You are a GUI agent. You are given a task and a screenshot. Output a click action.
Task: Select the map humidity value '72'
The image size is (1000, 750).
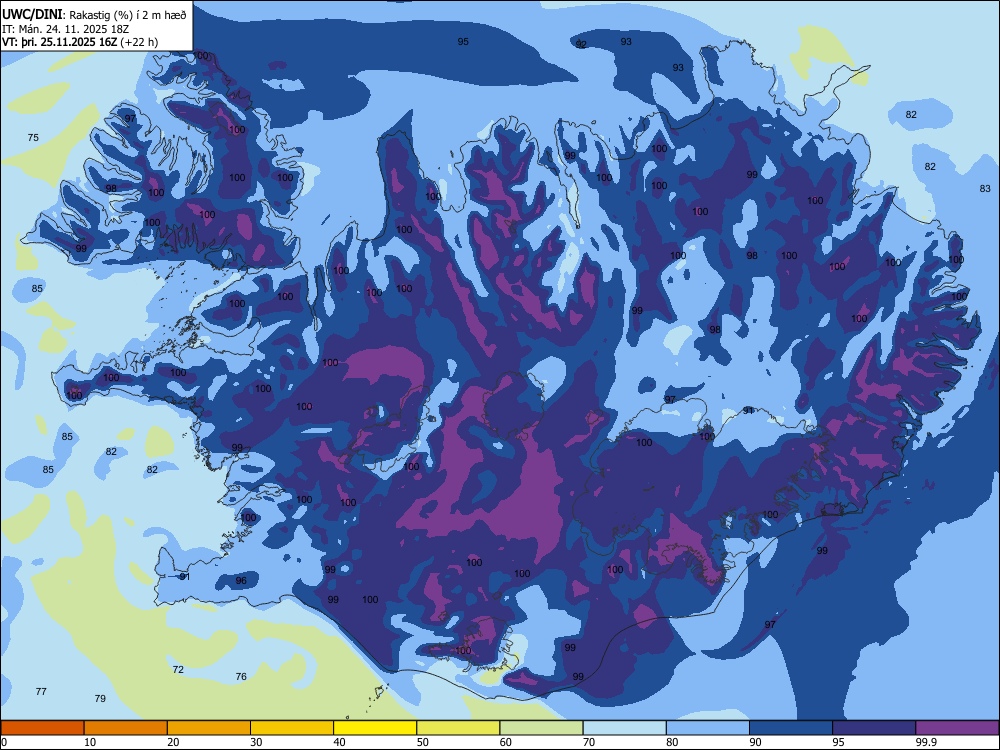178,669
